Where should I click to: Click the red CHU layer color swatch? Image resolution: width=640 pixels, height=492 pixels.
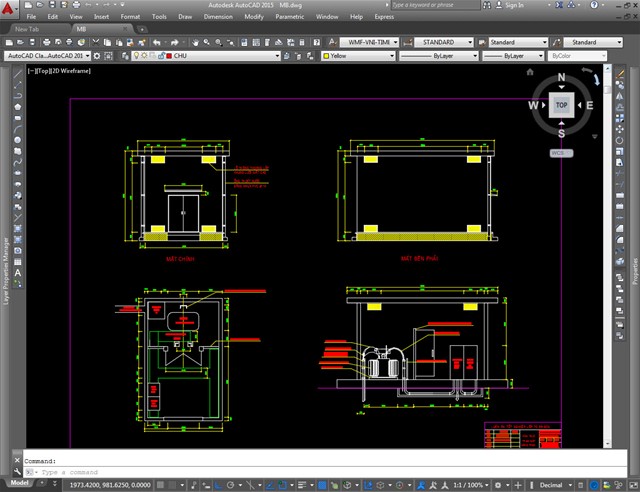tap(169, 56)
